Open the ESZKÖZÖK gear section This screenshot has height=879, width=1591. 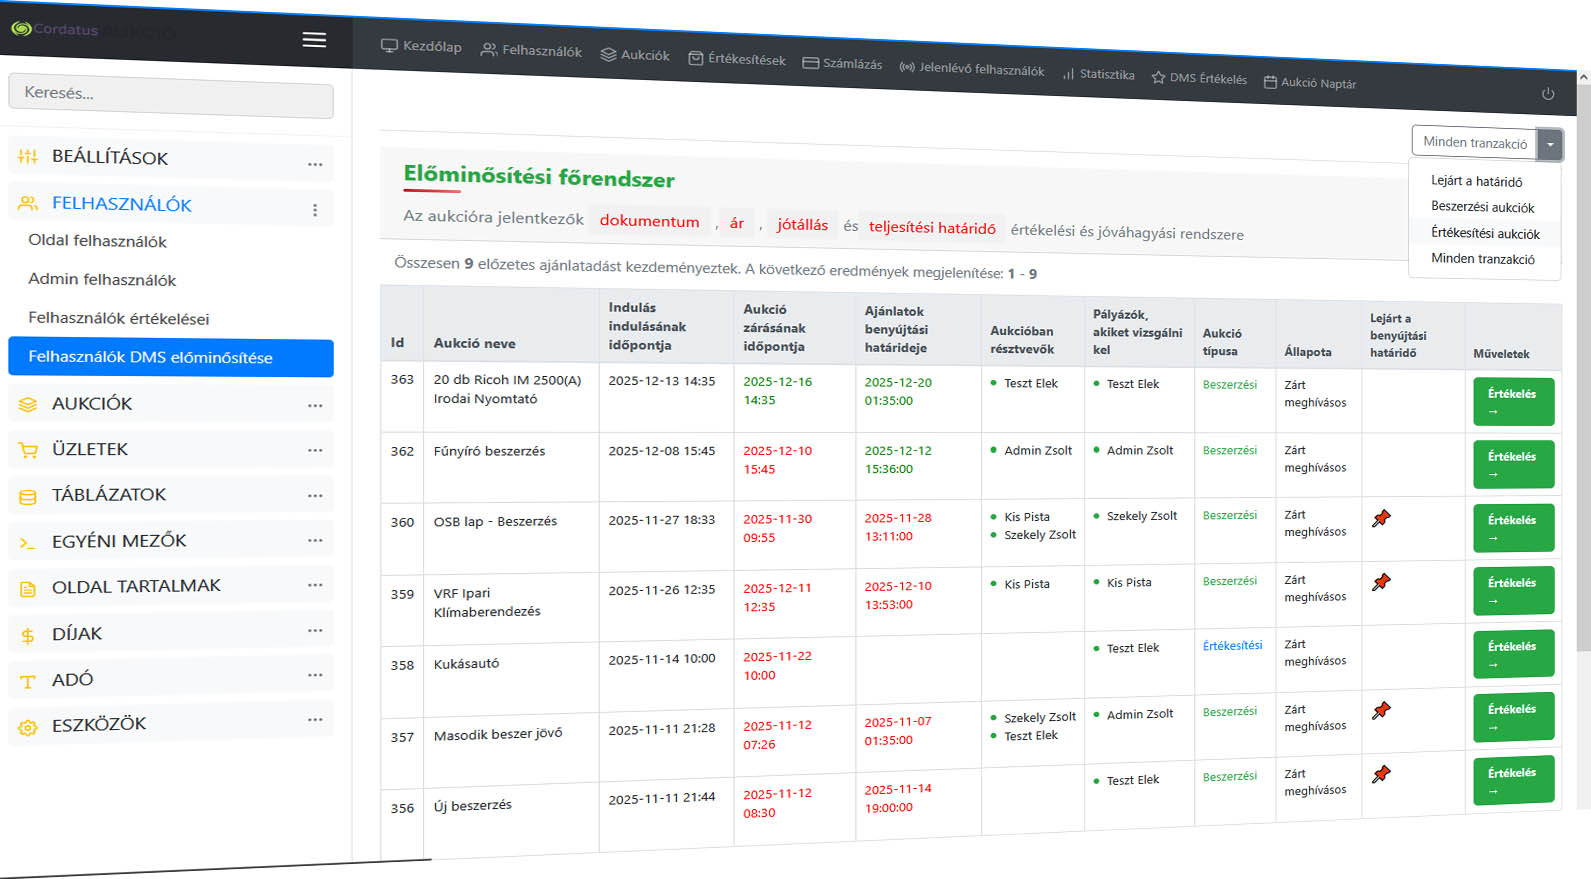99,725
